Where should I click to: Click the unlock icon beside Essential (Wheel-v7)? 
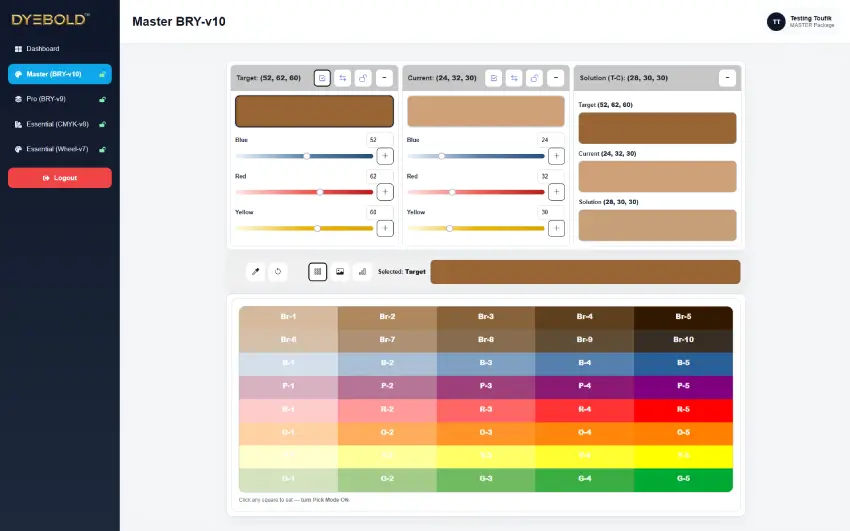[102, 149]
